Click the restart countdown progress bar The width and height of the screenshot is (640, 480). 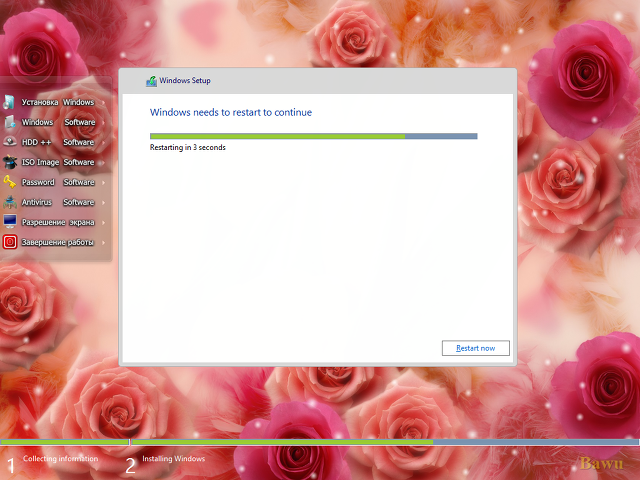click(x=313, y=136)
